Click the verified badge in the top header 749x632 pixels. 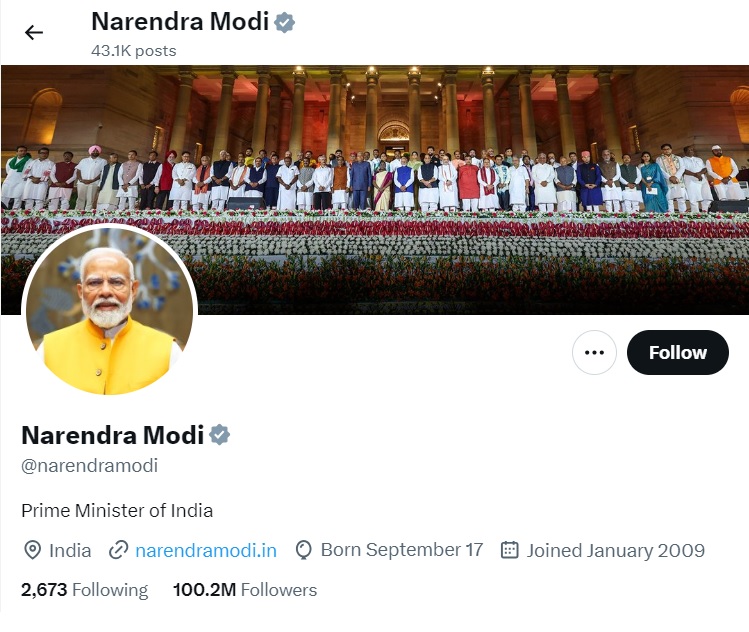point(285,21)
